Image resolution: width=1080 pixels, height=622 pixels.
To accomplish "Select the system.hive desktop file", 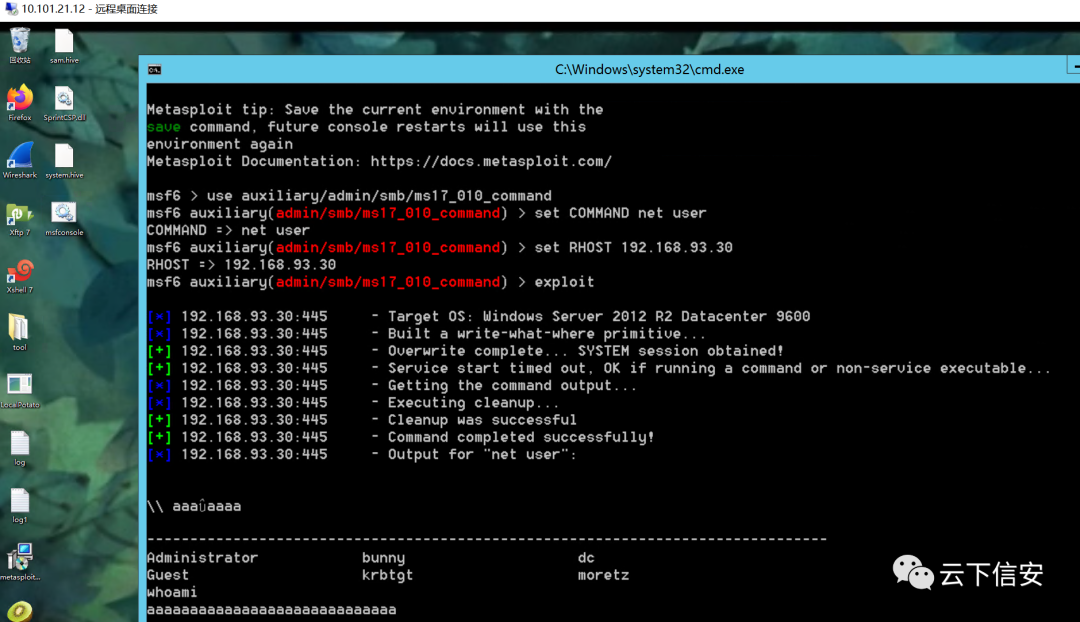I will pos(64,160).
